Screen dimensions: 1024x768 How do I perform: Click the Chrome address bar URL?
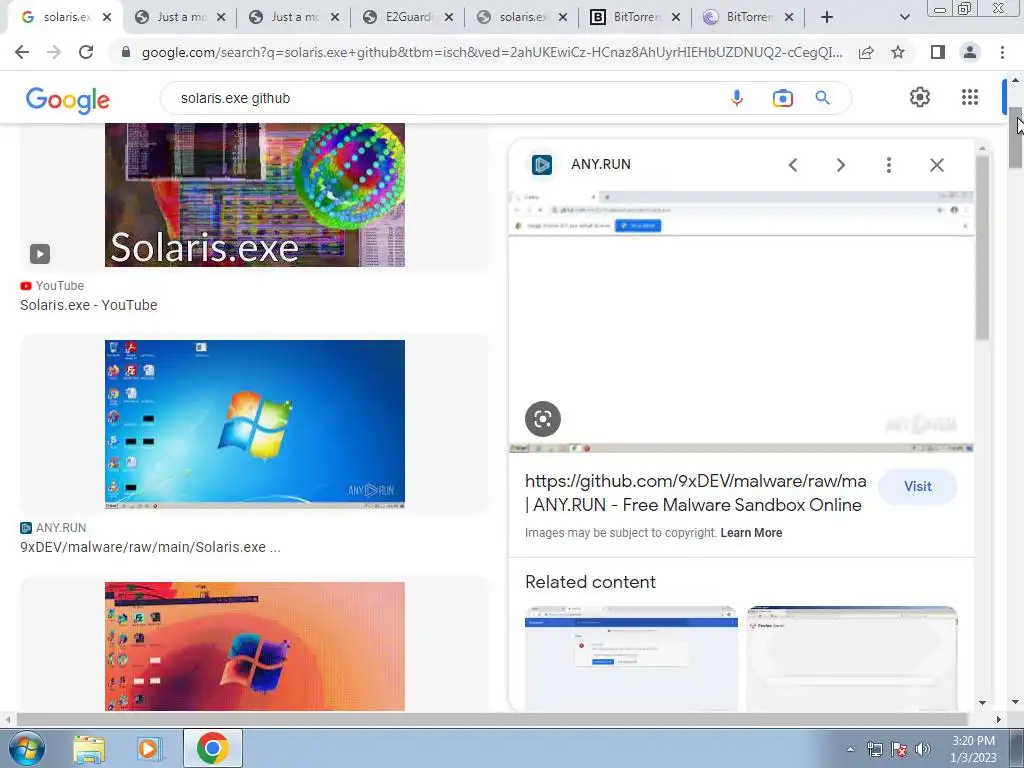pyautogui.click(x=492, y=52)
